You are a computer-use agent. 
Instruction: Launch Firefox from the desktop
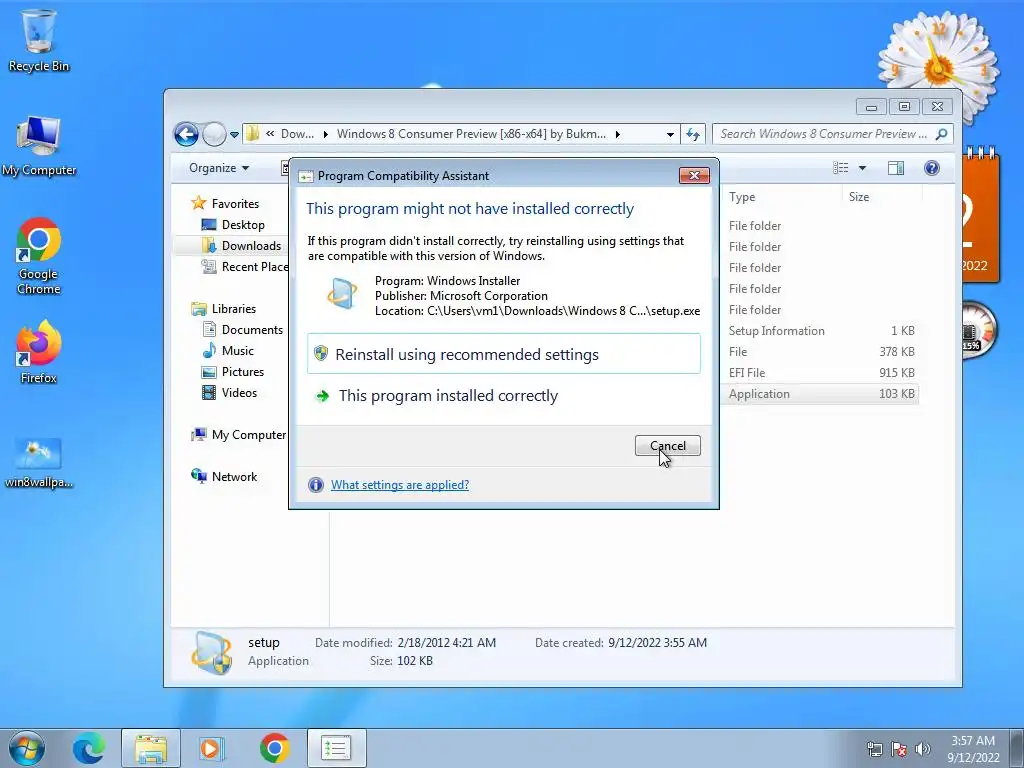click(x=39, y=351)
